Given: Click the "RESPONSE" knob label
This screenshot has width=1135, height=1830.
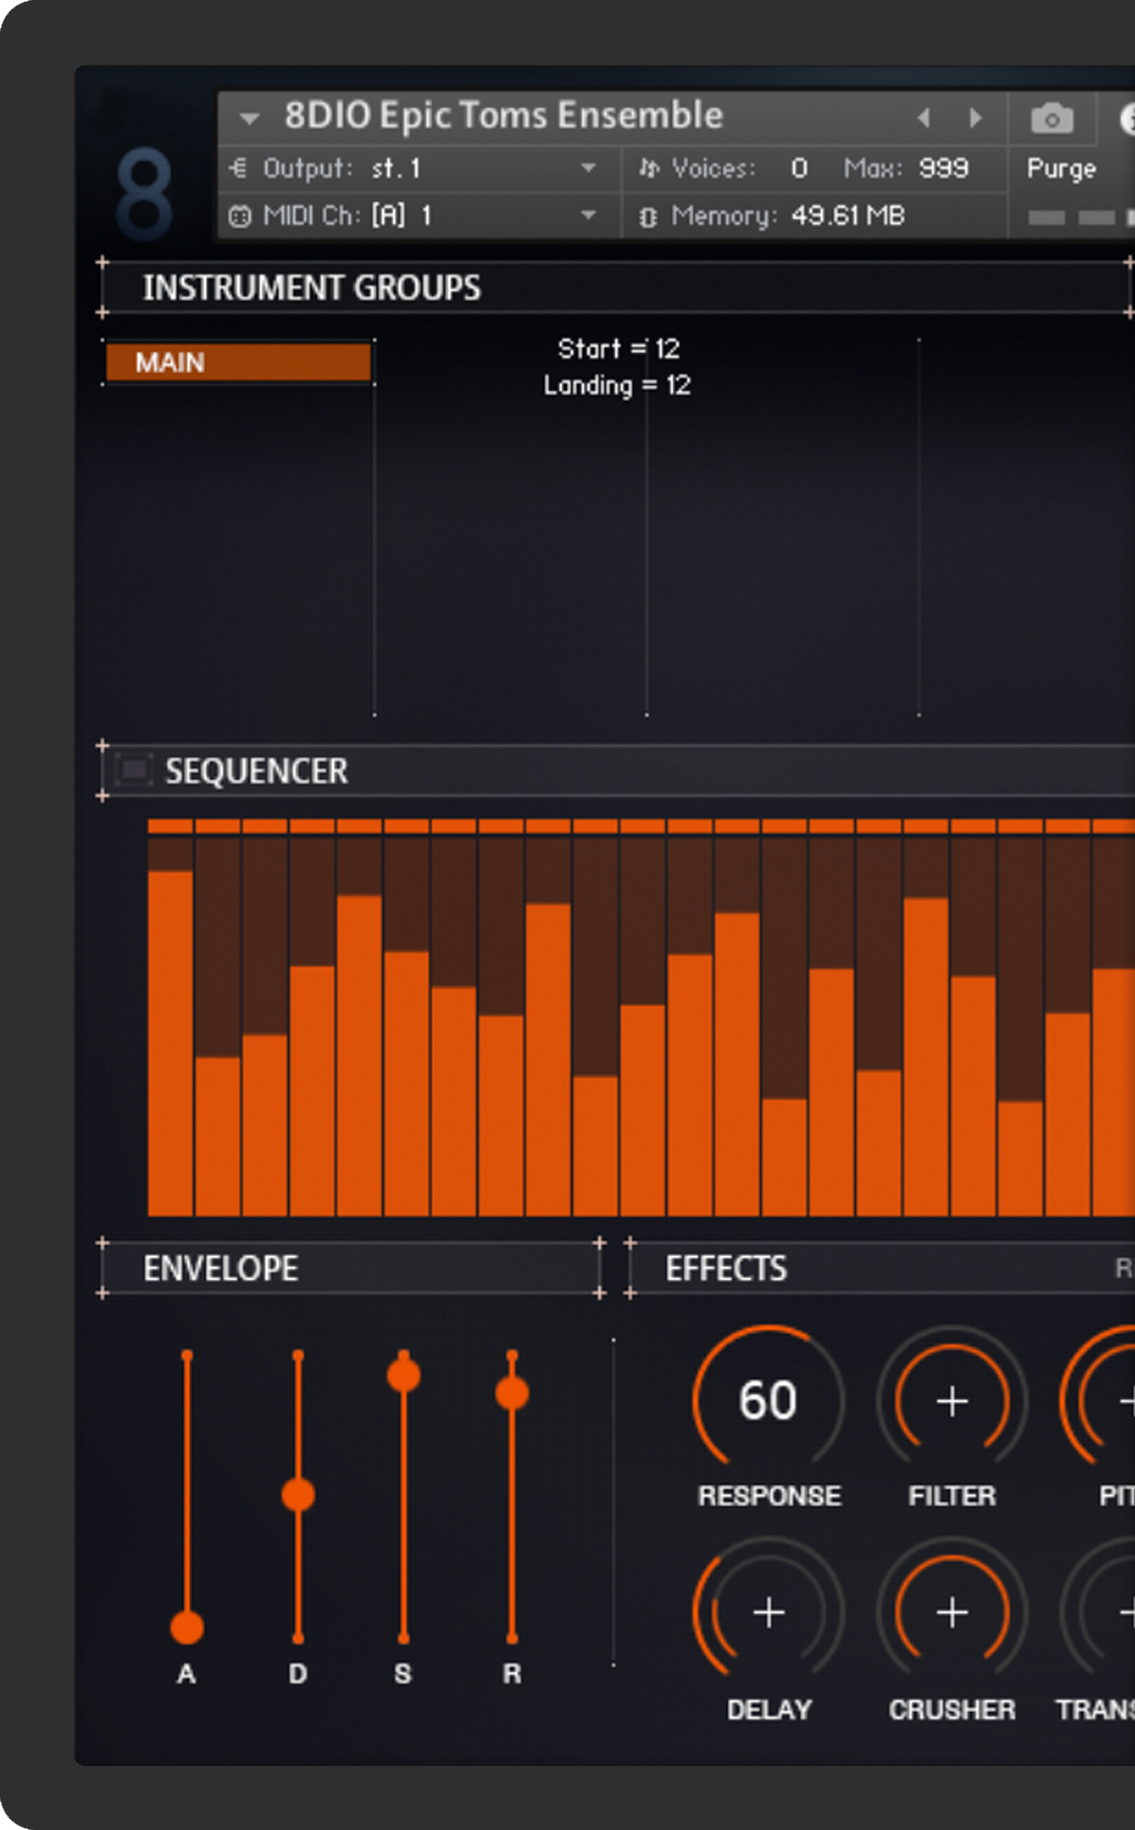Looking at the screenshot, I should click(769, 1496).
